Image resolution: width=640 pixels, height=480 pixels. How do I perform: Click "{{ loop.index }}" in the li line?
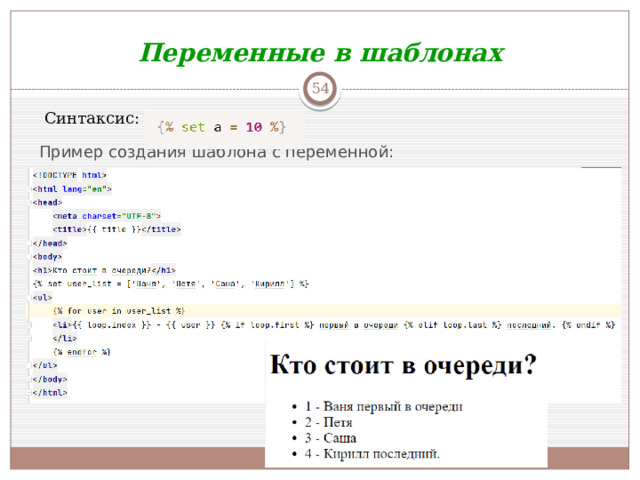pos(112,325)
